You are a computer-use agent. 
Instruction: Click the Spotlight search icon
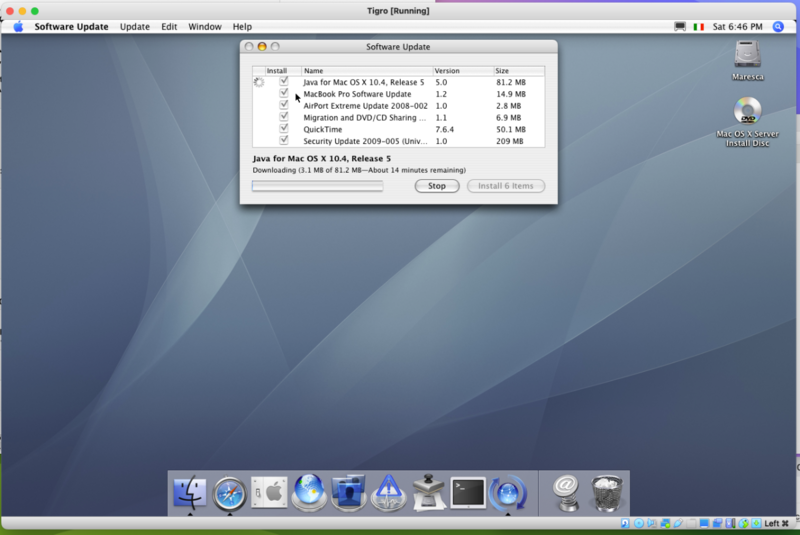coord(779,27)
